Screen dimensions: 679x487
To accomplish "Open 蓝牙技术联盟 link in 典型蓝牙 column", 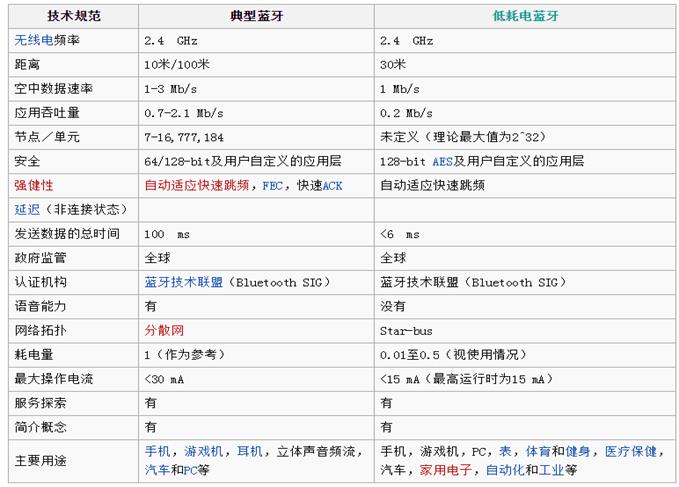I will tap(184, 282).
